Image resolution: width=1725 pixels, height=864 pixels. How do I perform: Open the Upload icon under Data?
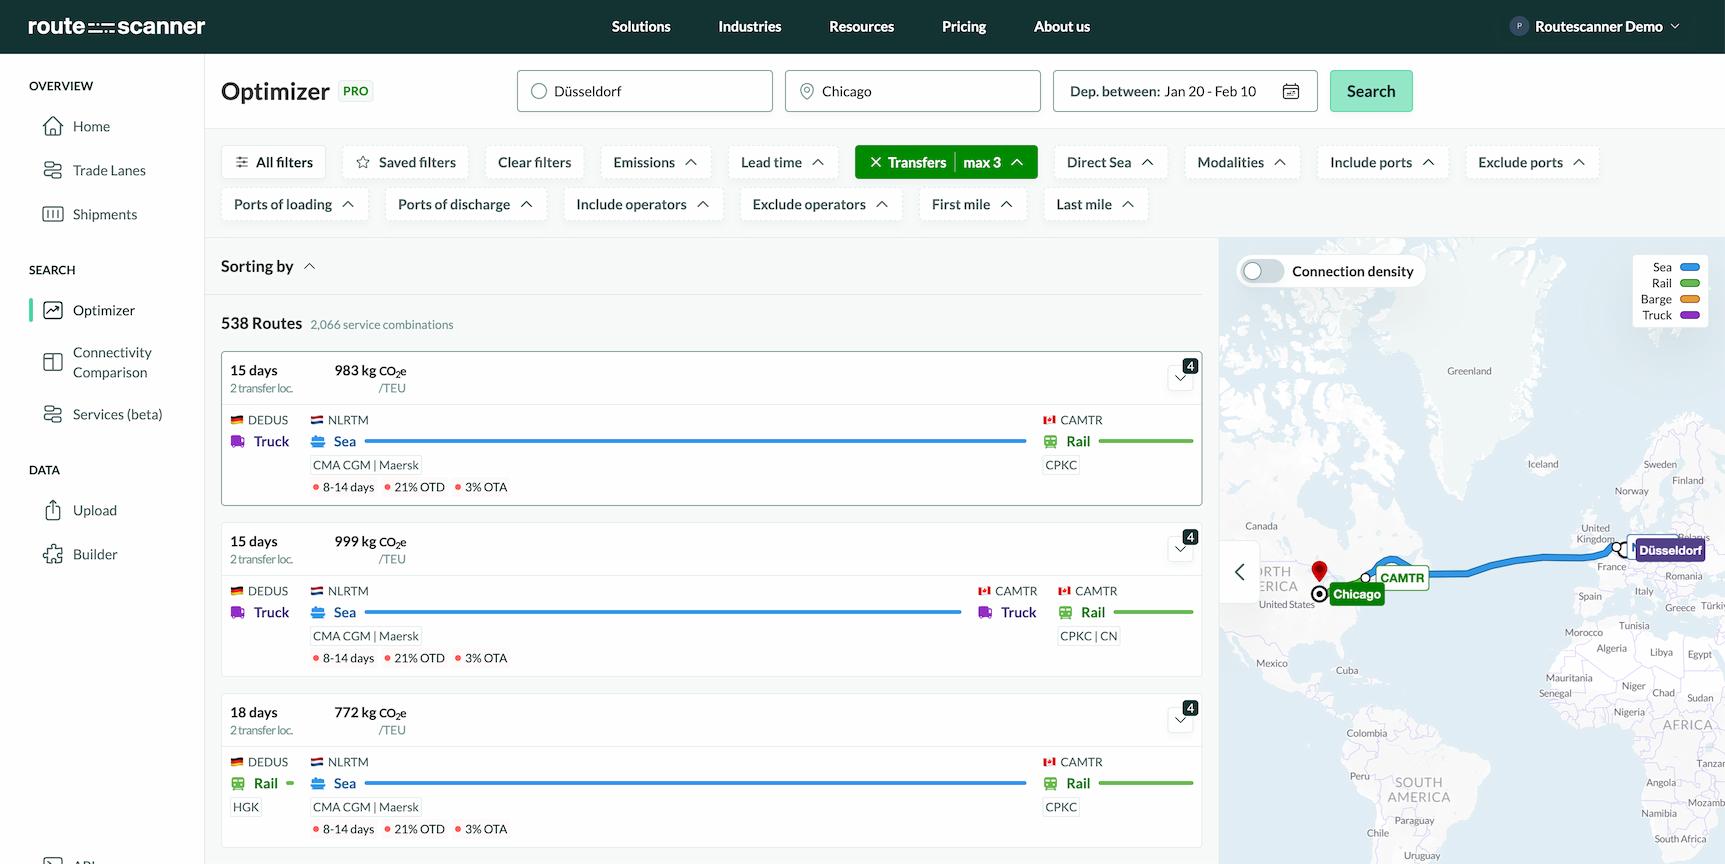(53, 510)
